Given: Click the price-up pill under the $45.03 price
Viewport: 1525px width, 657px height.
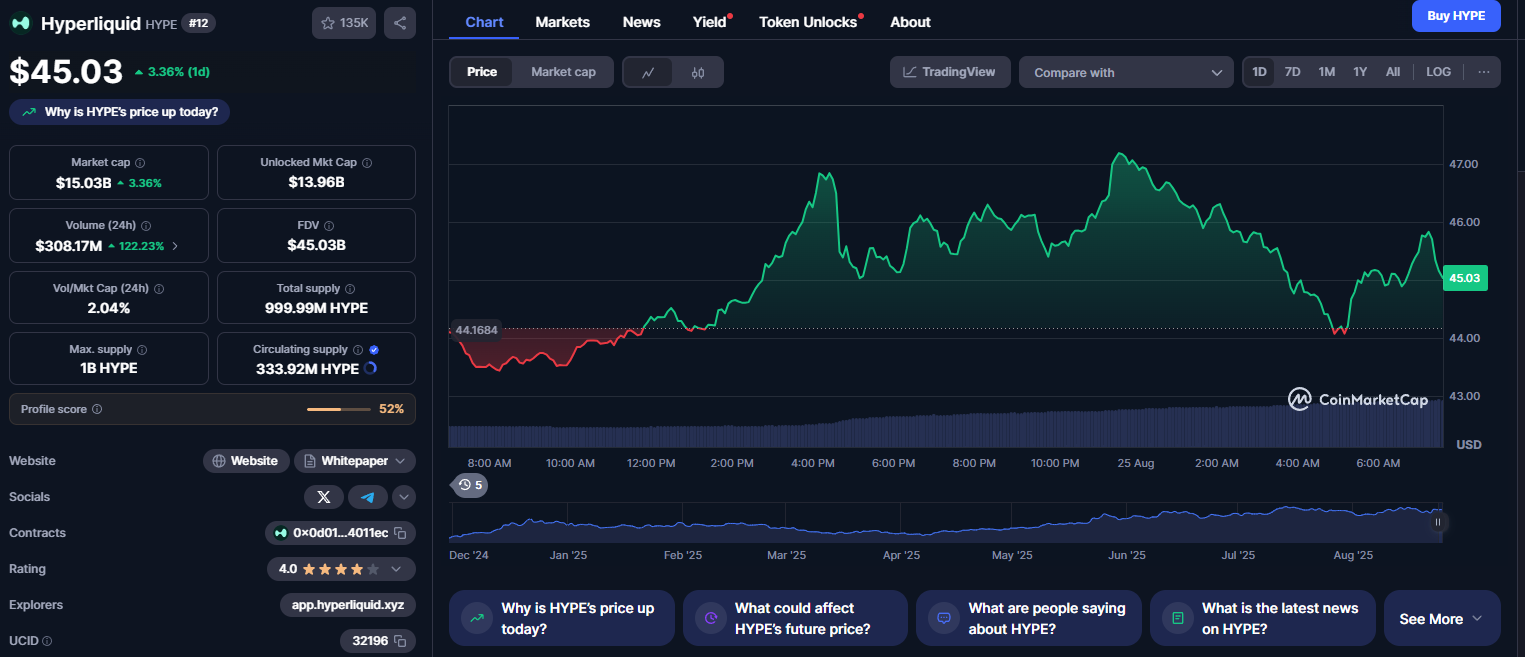Looking at the screenshot, I should [x=120, y=112].
